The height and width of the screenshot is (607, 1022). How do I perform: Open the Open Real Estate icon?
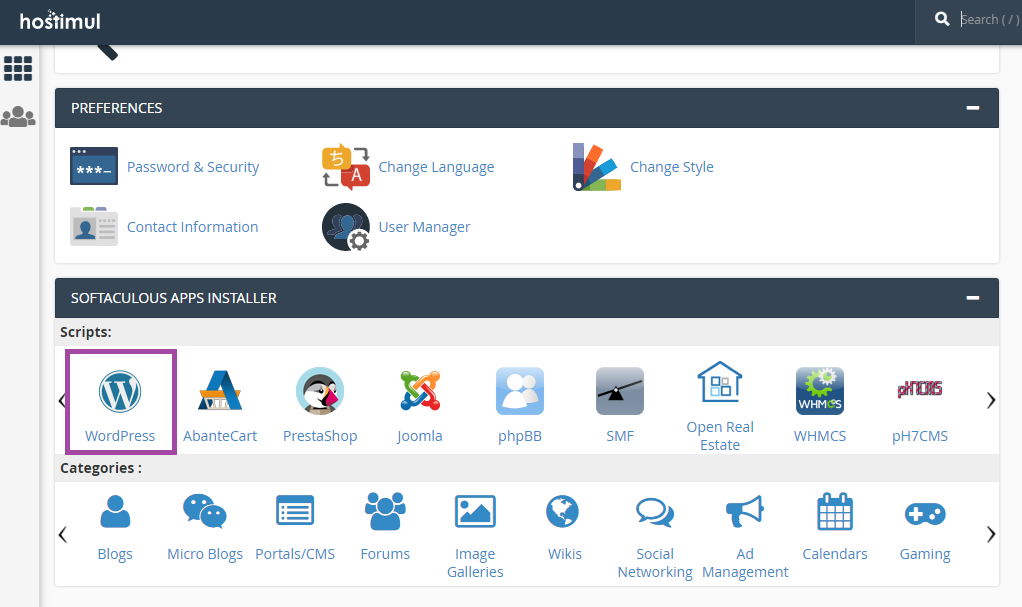720,383
